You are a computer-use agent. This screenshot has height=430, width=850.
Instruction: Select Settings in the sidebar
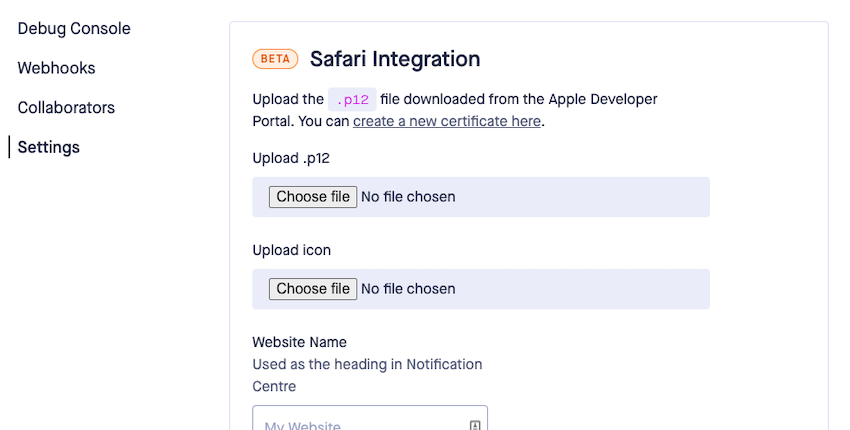(x=48, y=147)
